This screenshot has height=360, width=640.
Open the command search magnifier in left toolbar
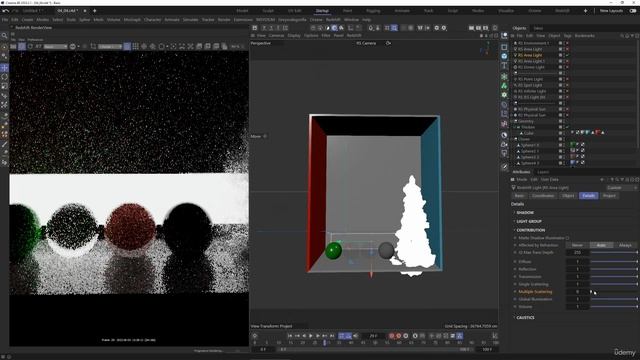4,36
